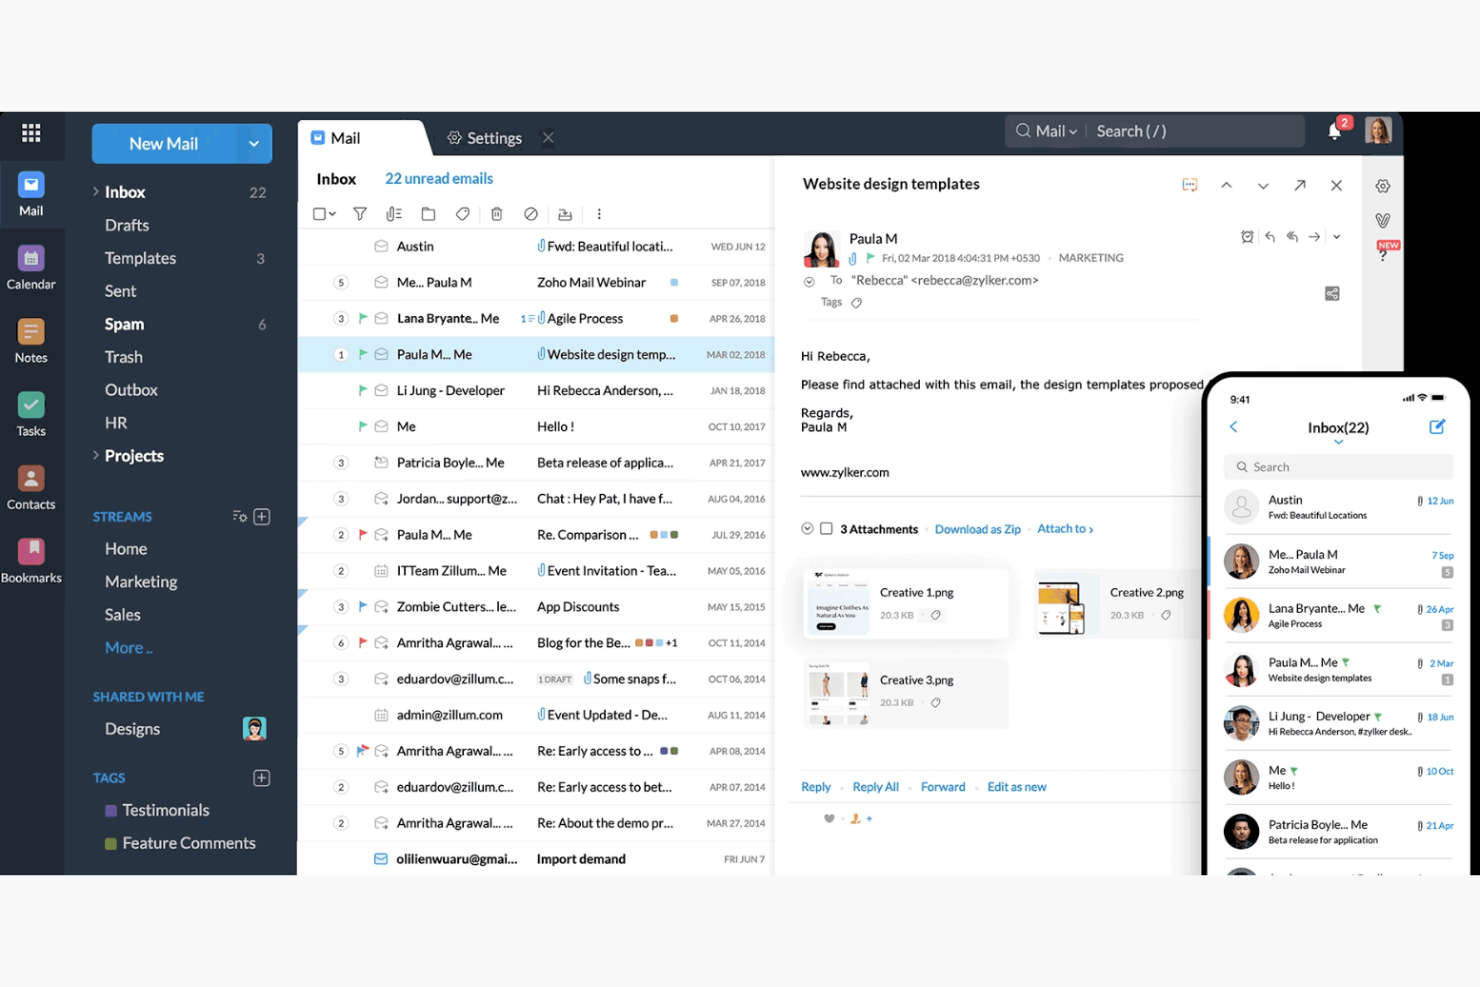1480x987 pixels.
Task: Add a new stream with plus icon
Action: pyautogui.click(x=262, y=517)
